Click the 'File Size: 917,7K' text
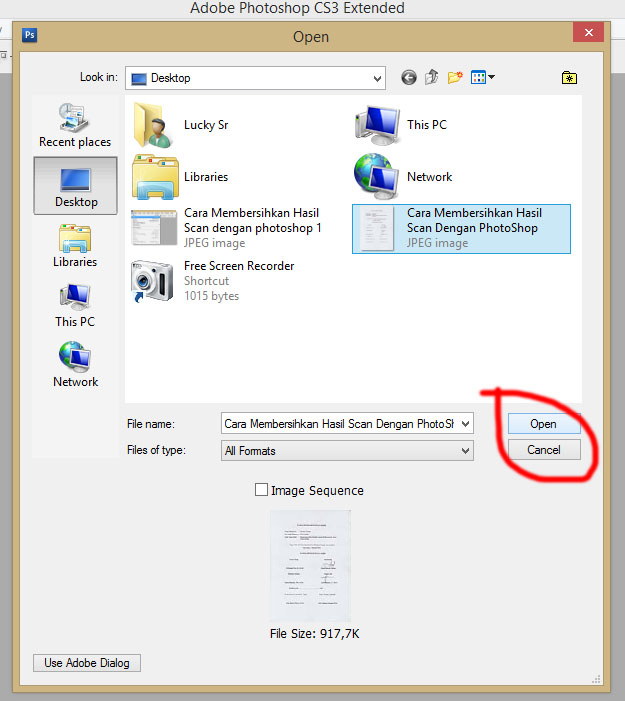 pos(314,633)
